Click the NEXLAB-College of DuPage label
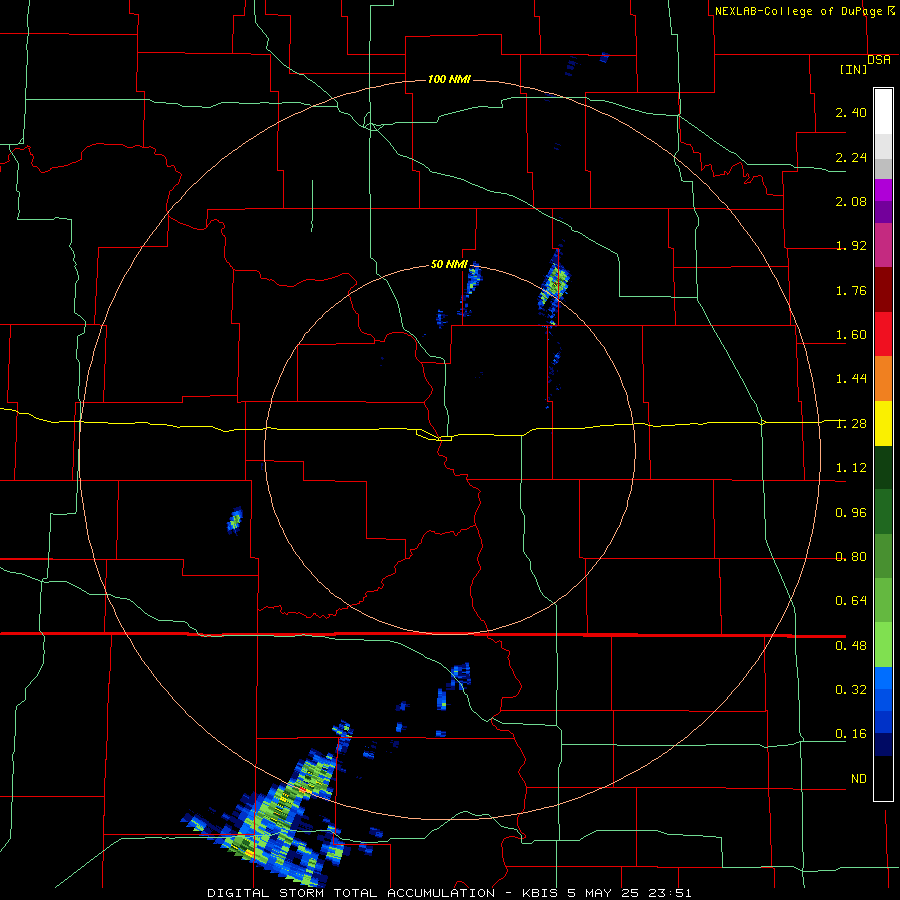Screen dimensions: 900x900 798,11
